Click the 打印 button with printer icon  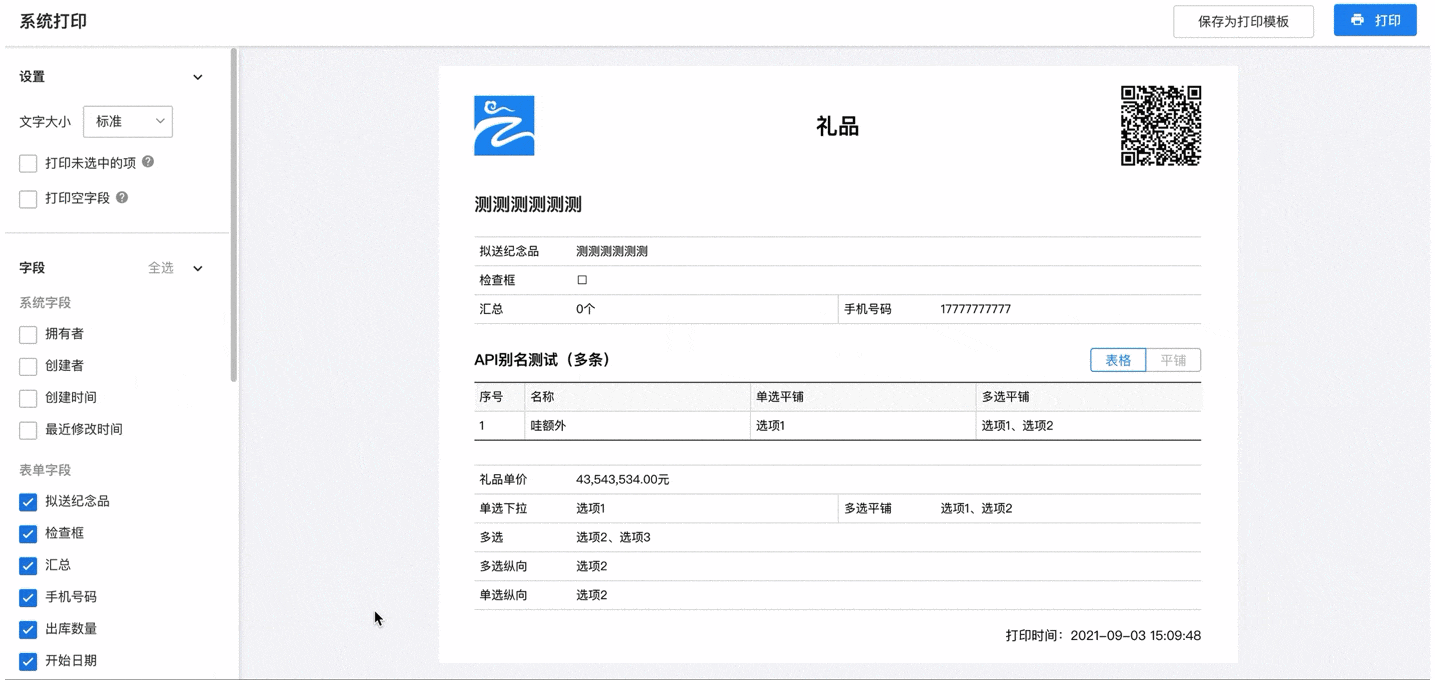[1374, 20]
